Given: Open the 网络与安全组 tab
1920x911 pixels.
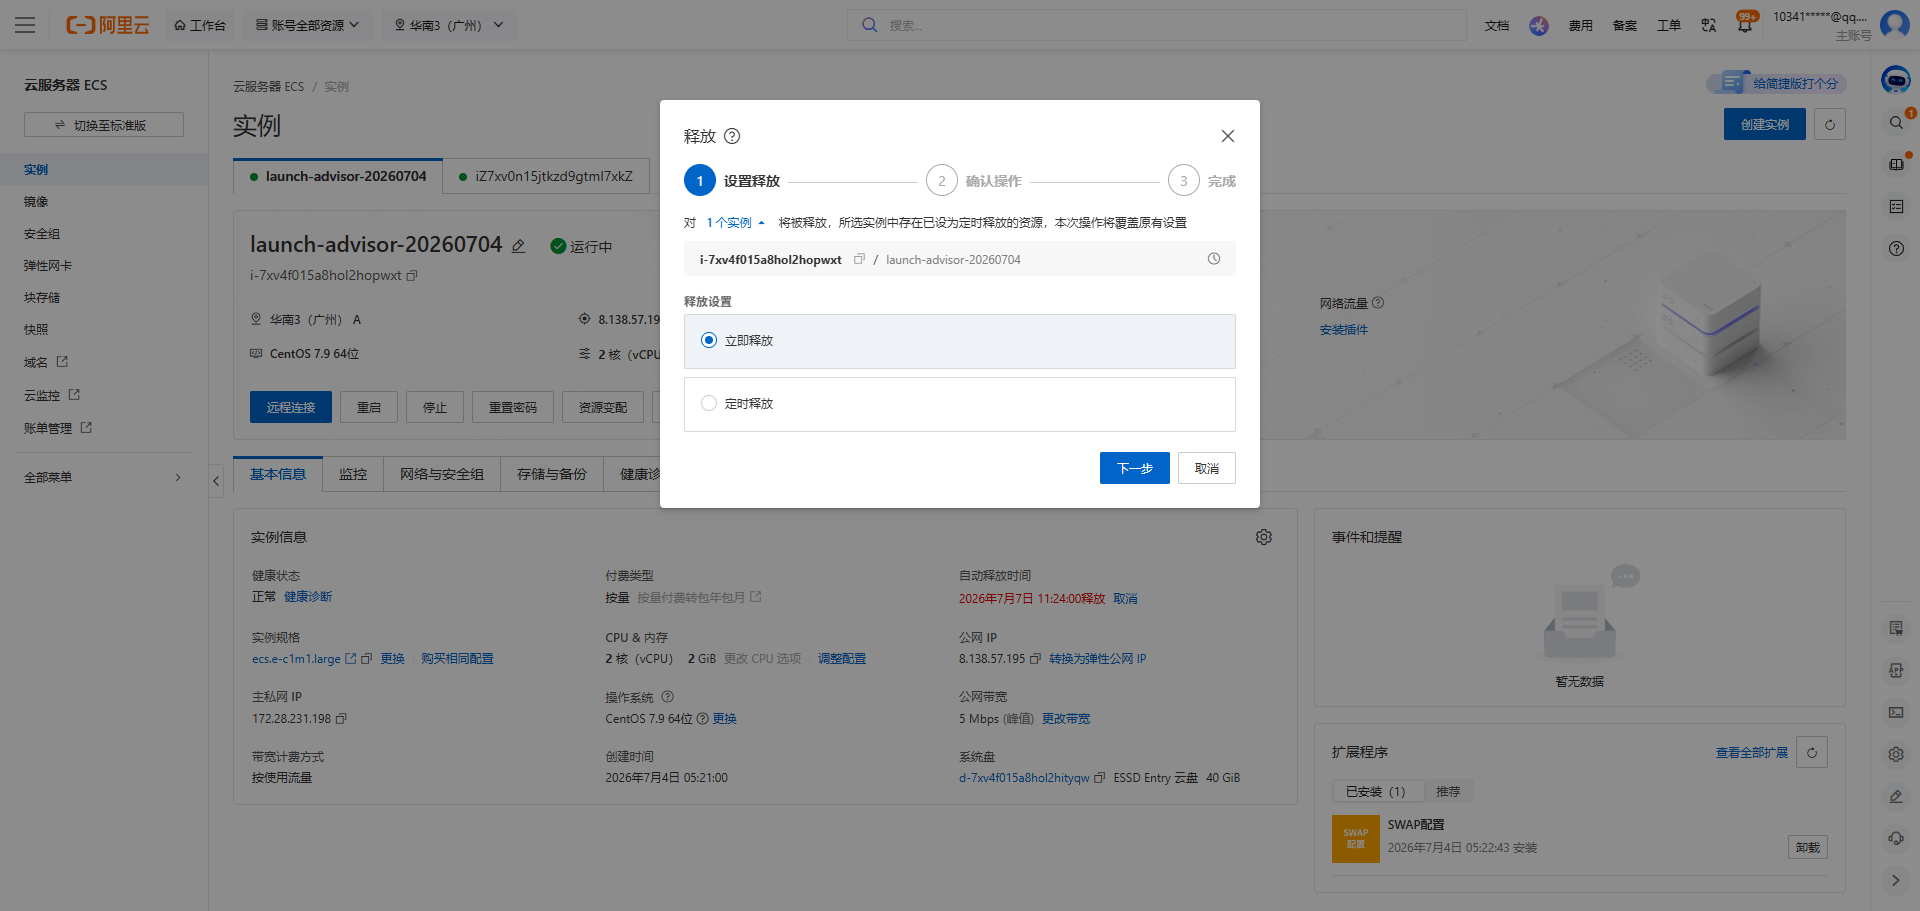Looking at the screenshot, I should click(442, 474).
